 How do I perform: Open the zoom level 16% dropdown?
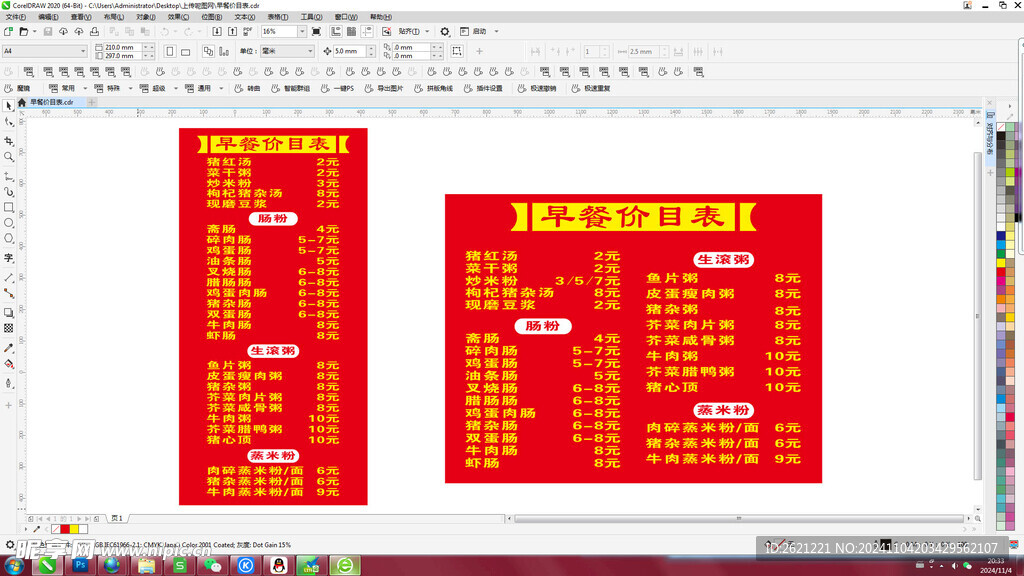(x=302, y=32)
